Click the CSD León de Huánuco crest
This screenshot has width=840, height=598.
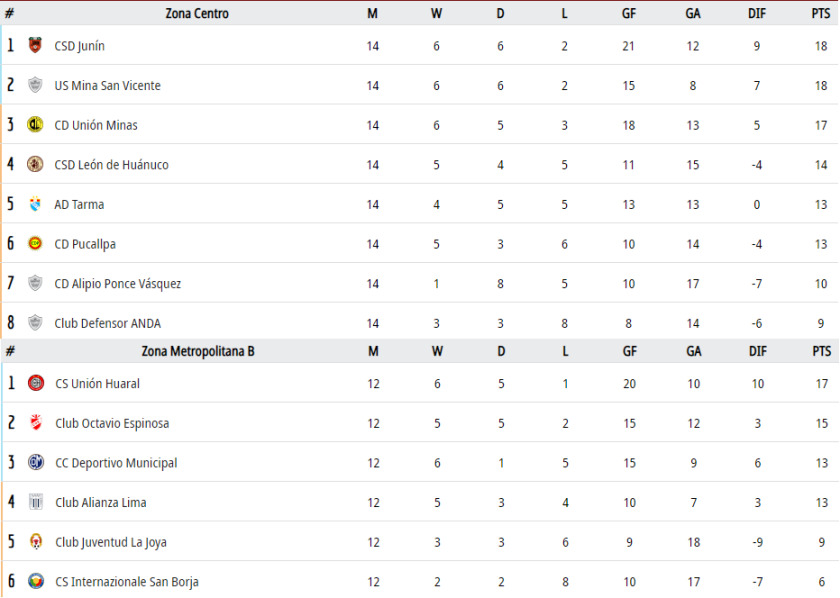coord(35,164)
